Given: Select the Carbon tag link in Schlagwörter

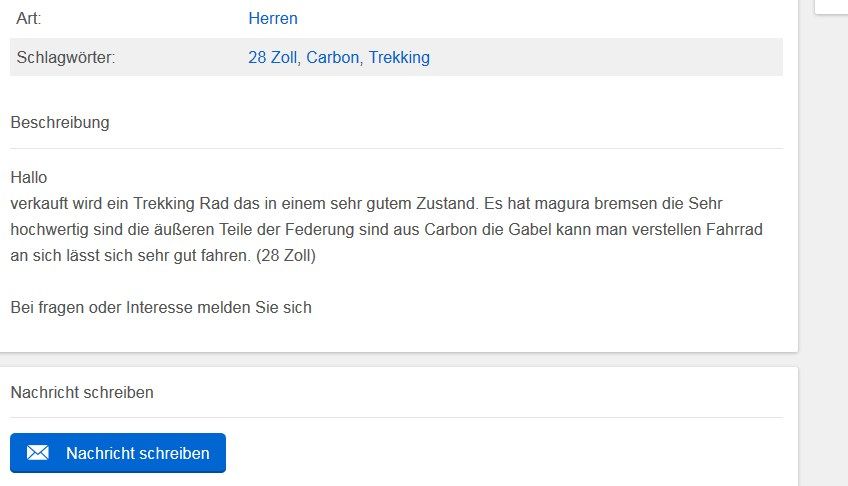Looking at the screenshot, I should point(332,58).
